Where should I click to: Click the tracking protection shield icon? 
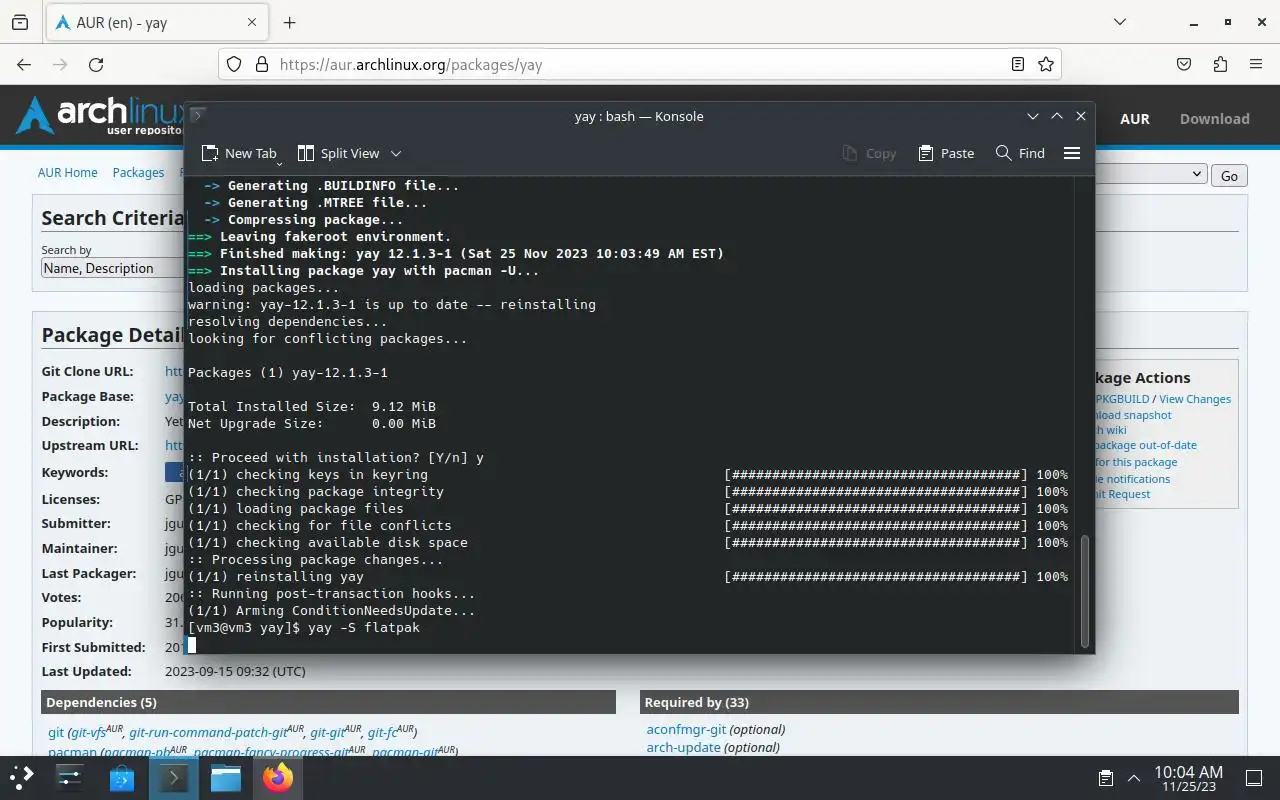point(234,64)
